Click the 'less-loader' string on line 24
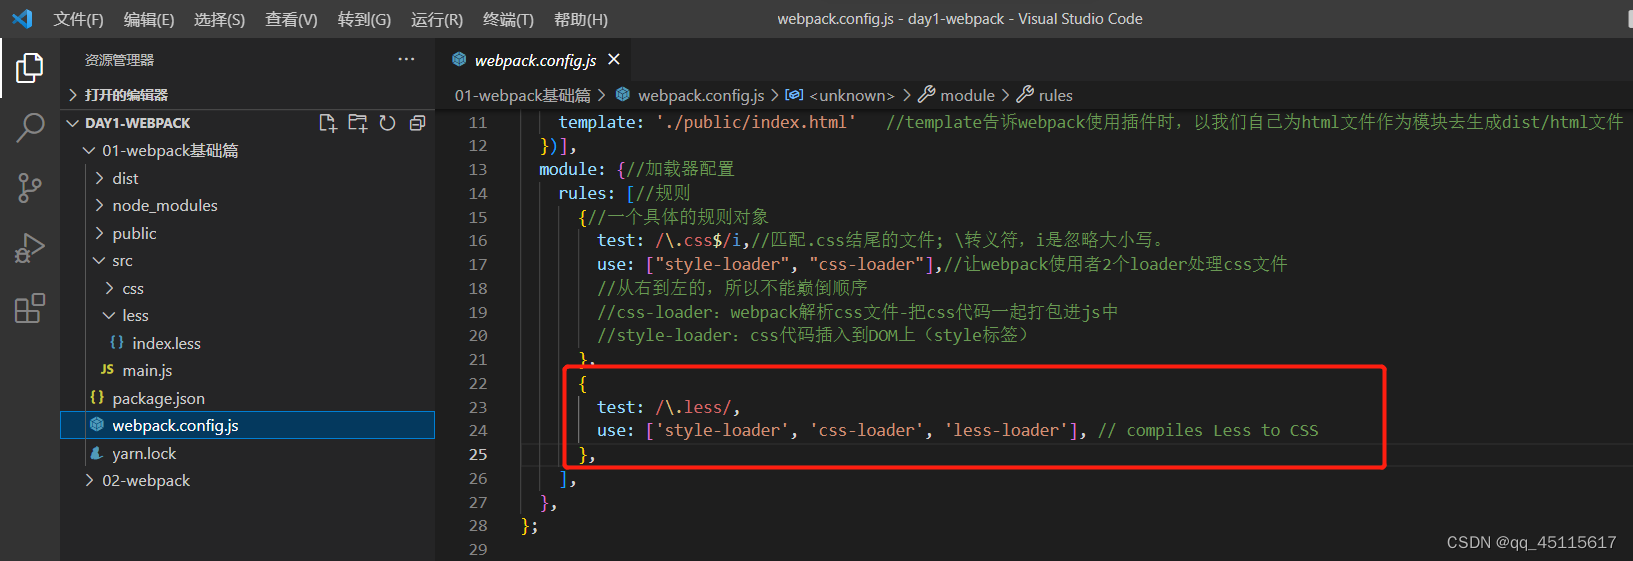Viewport: 1633px width, 561px height. pyautogui.click(x=1006, y=430)
